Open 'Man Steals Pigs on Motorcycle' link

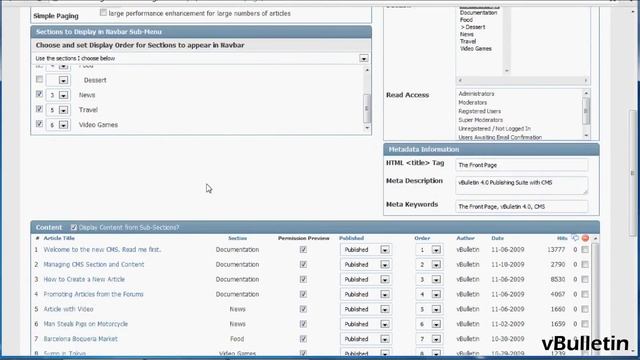(x=86, y=324)
